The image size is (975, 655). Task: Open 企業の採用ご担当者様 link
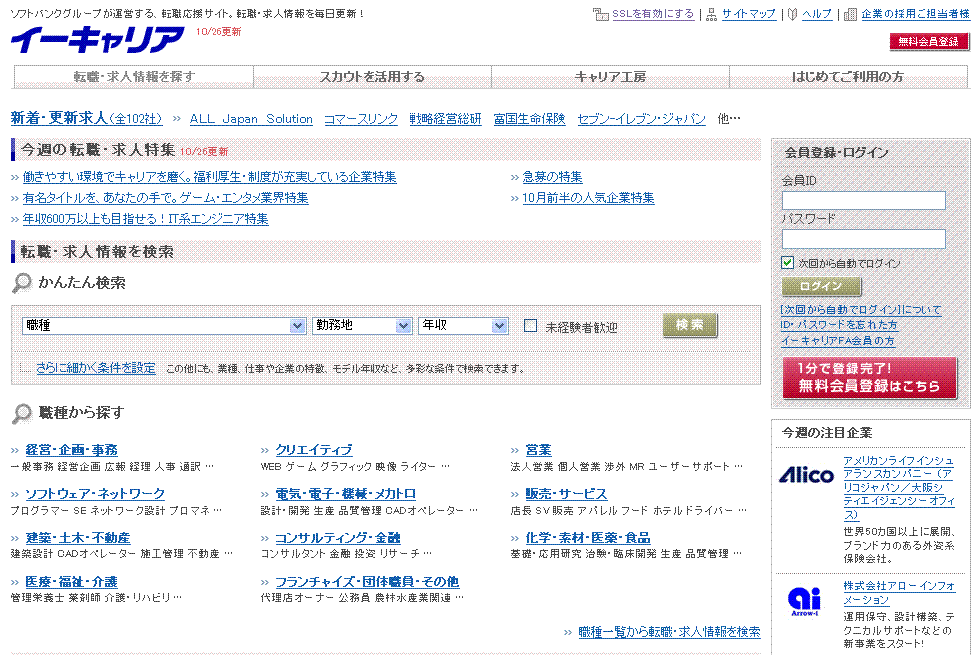[x=915, y=14]
